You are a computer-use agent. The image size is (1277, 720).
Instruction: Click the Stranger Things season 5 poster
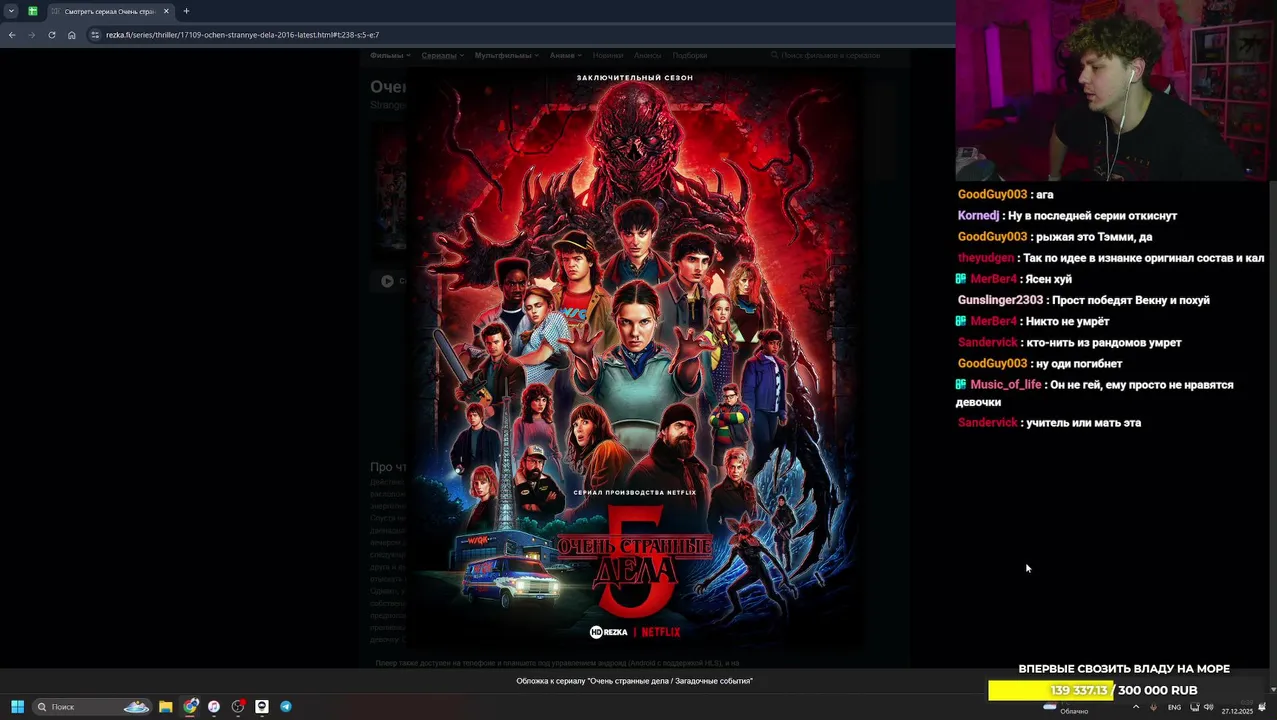point(635,358)
